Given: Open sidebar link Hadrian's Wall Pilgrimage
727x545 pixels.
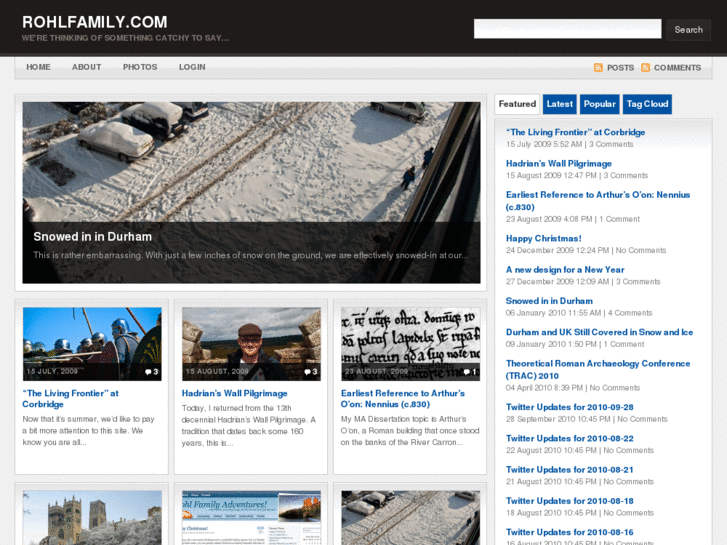Looking at the screenshot, I should coord(559,163).
